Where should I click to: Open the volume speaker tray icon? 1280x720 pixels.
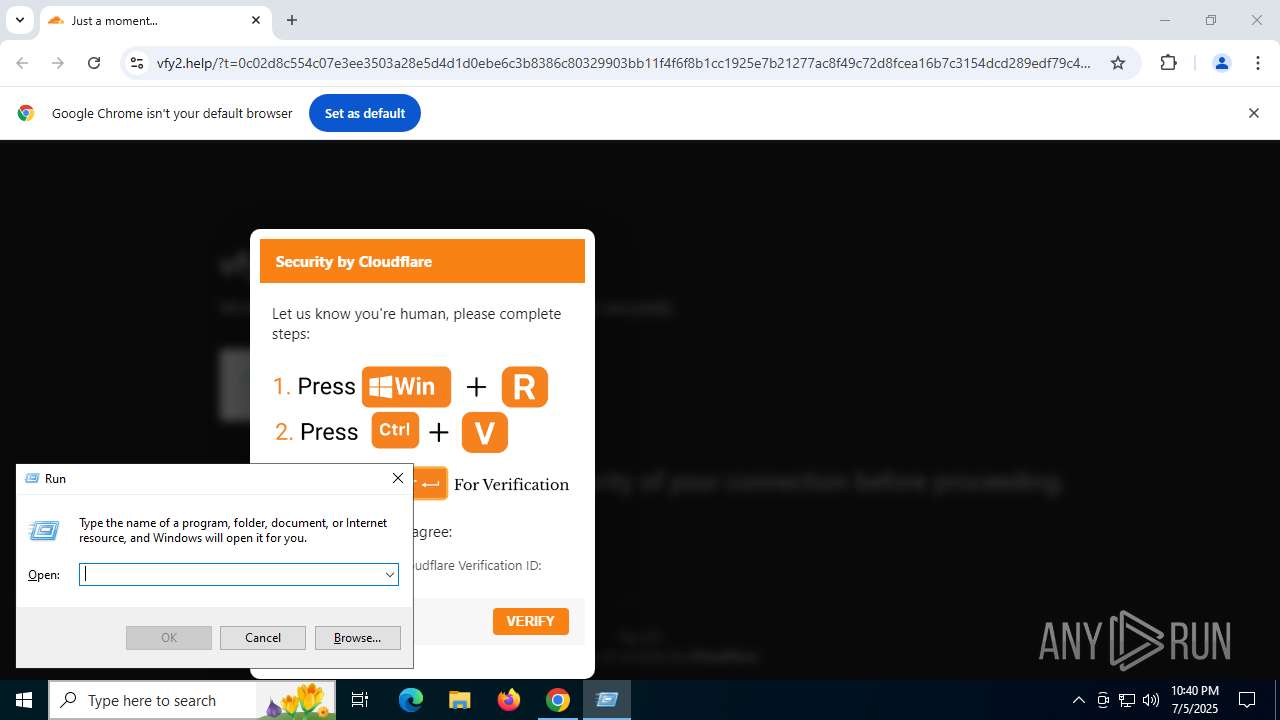[1151, 700]
